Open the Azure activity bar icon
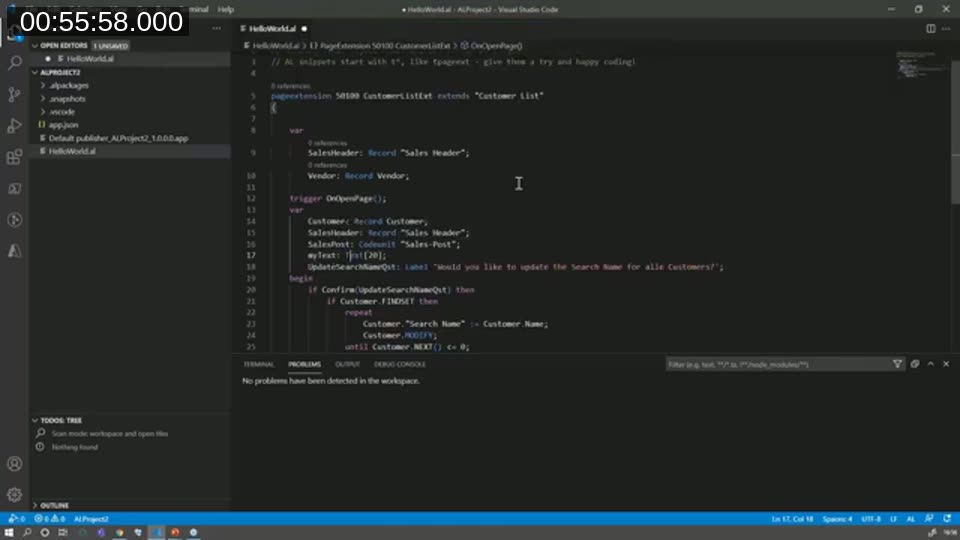Viewport: 960px width, 540px height. pos(15,251)
